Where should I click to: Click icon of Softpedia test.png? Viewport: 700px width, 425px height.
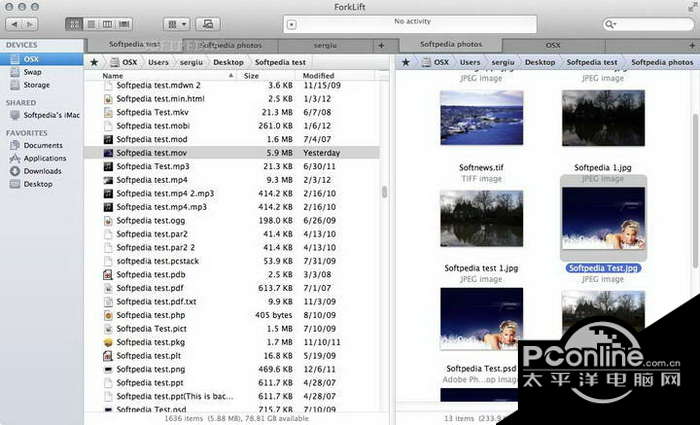coord(108,369)
